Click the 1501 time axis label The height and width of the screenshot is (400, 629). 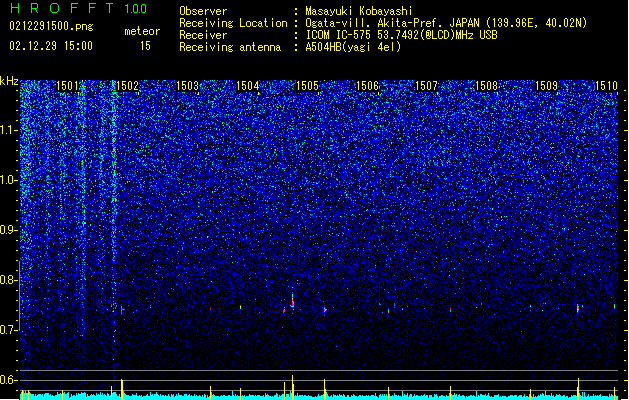[67, 86]
